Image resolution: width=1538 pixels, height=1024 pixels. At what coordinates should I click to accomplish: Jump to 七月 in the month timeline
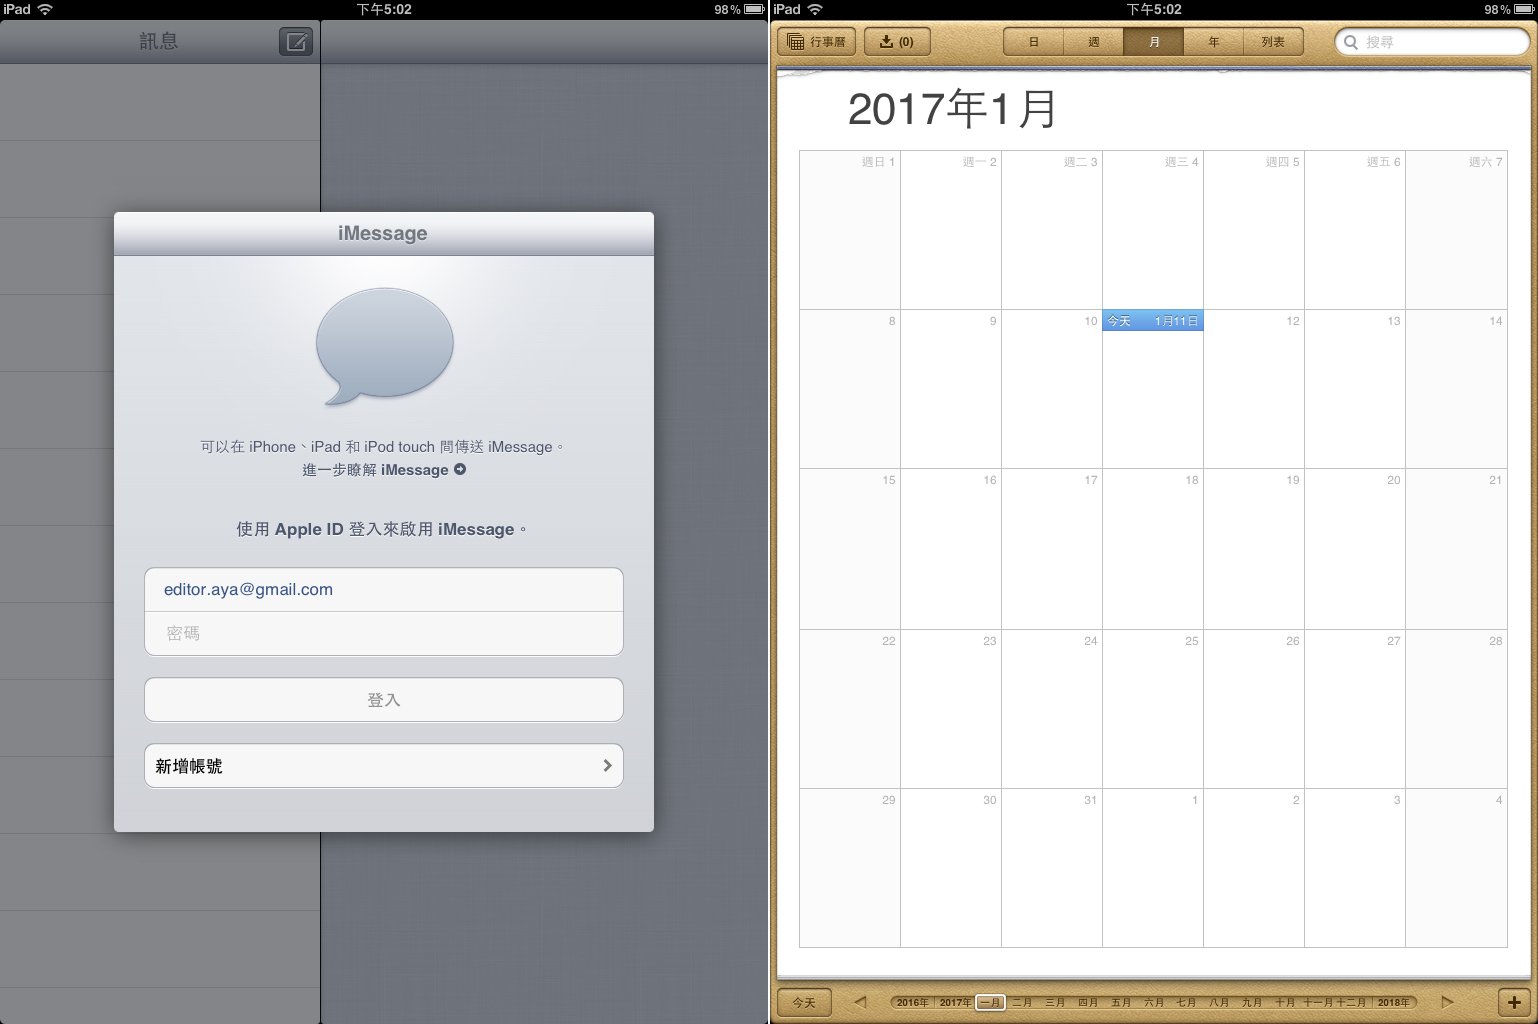pos(1186,1002)
